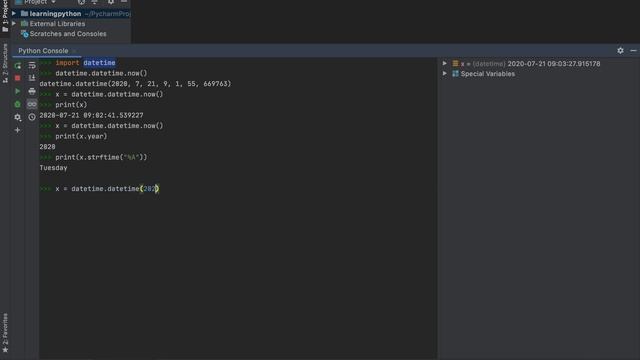This screenshot has width=640, height=360.
Task: Open the 2: Favorites side tab
Action: (x=5, y=333)
